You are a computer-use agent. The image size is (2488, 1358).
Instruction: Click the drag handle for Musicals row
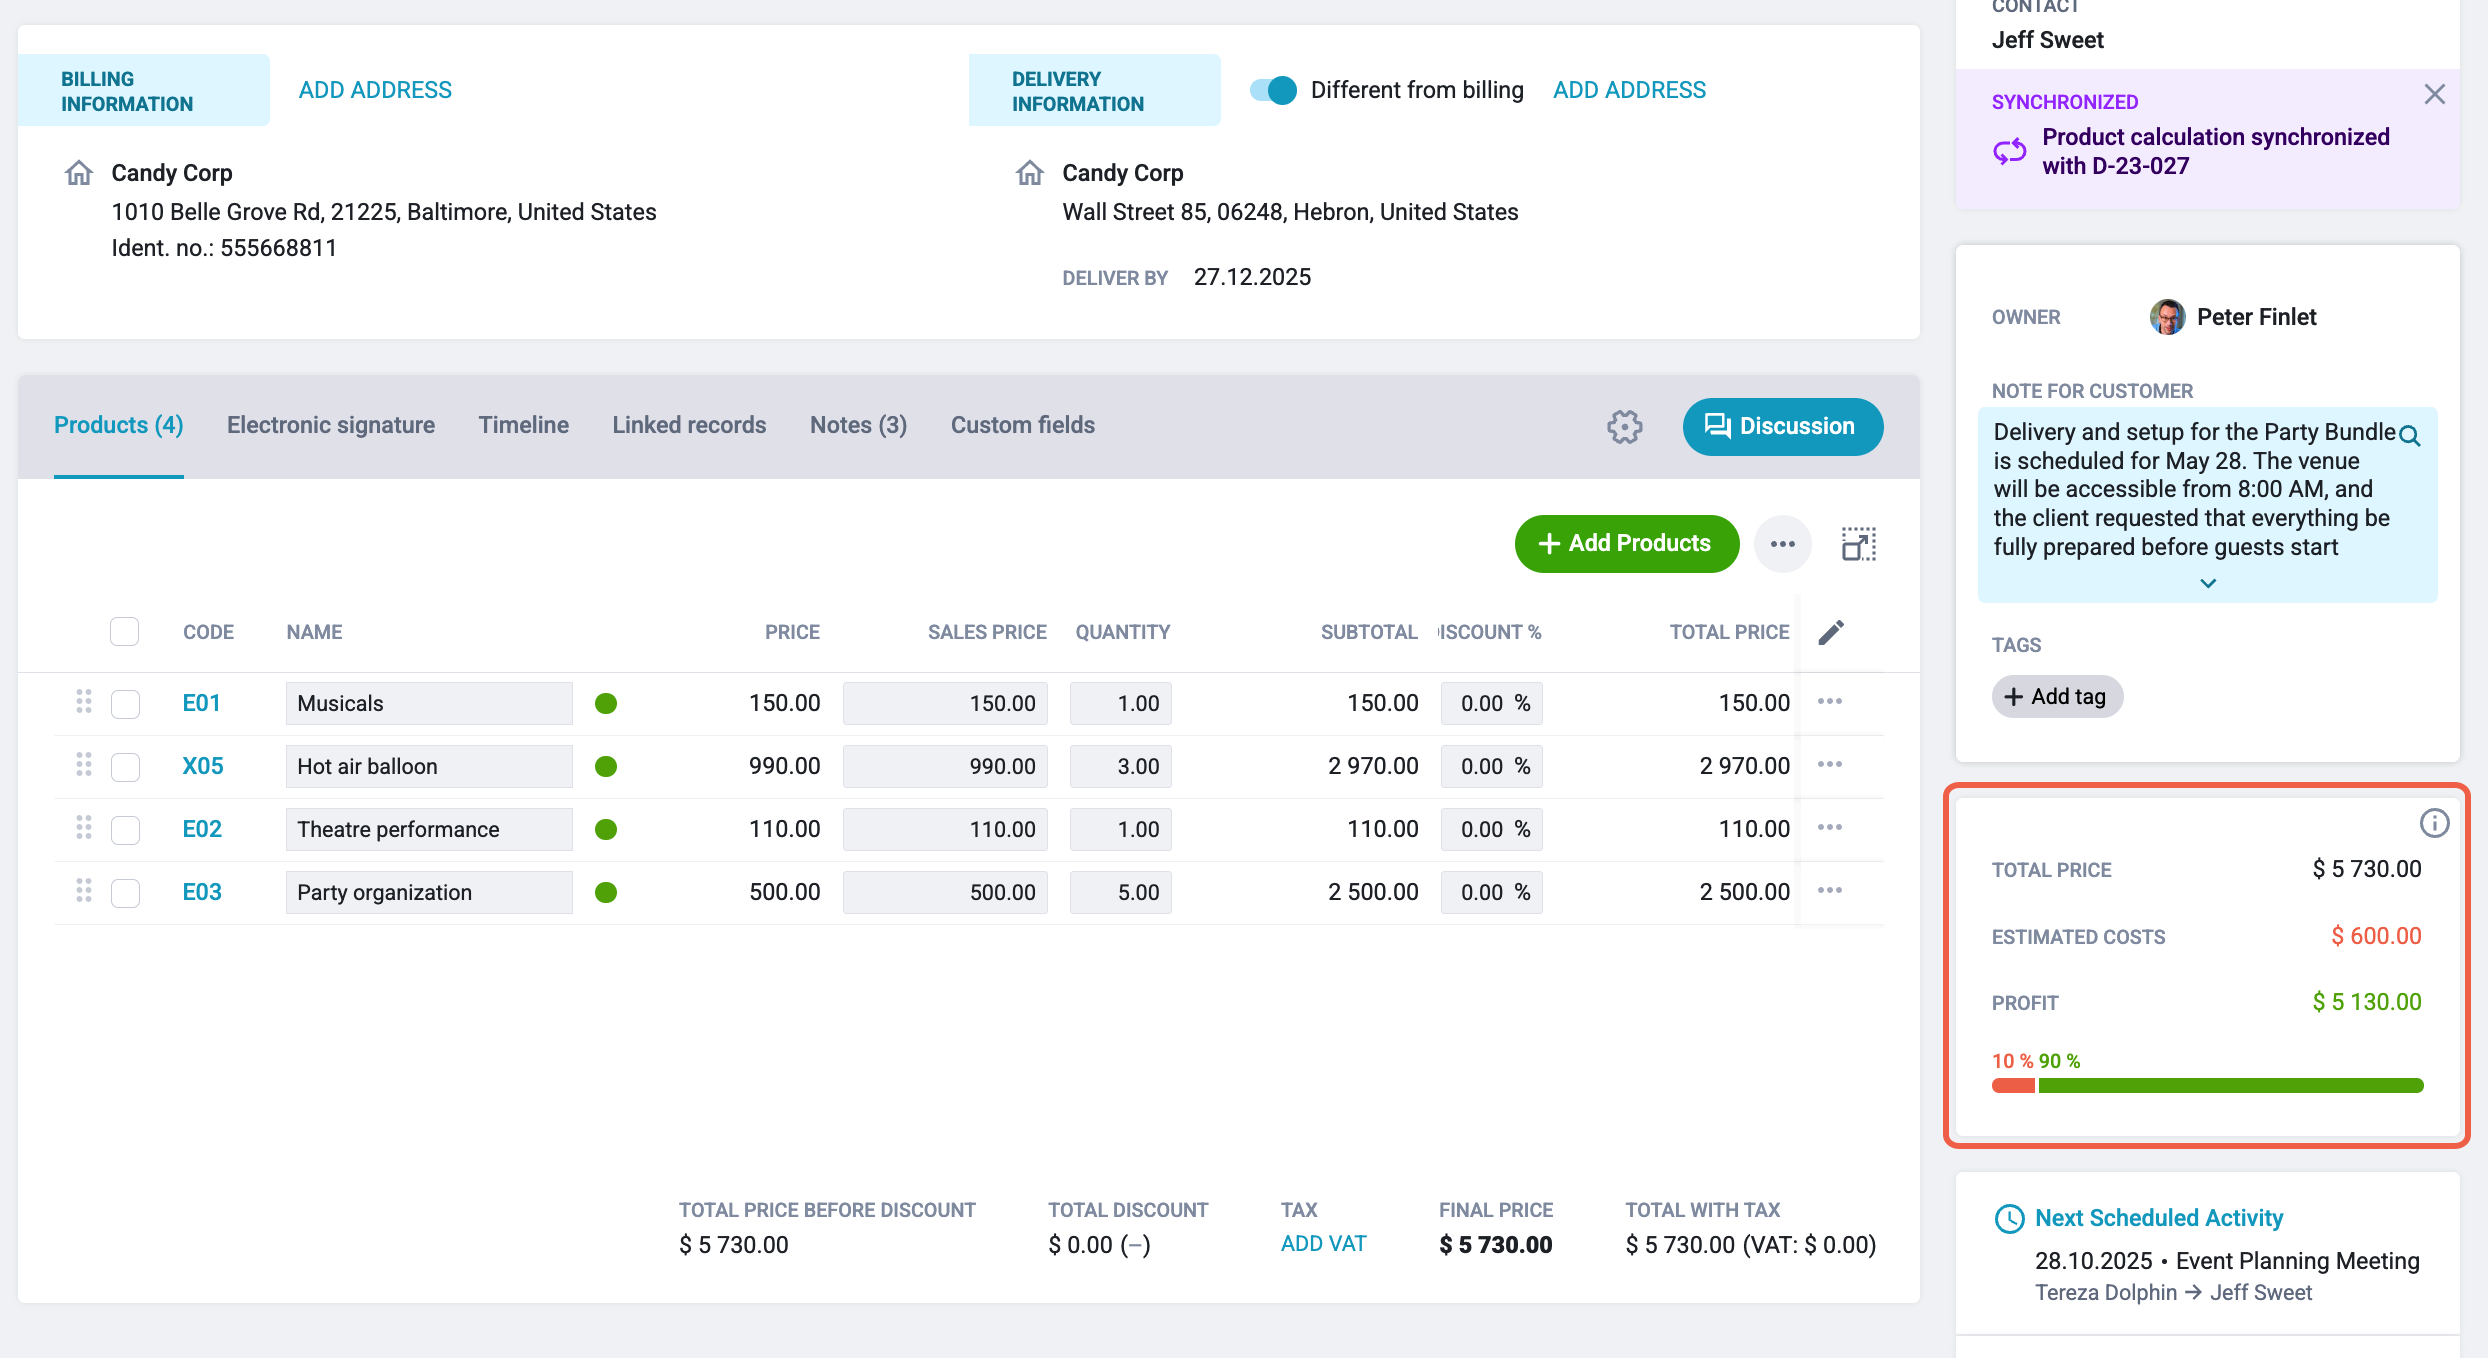[84, 702]
